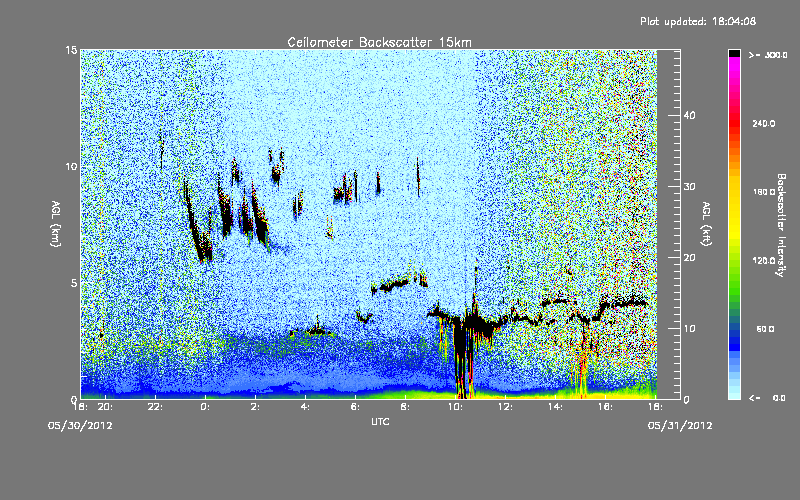Click the "UTC" time axis label

click(380, 421)
